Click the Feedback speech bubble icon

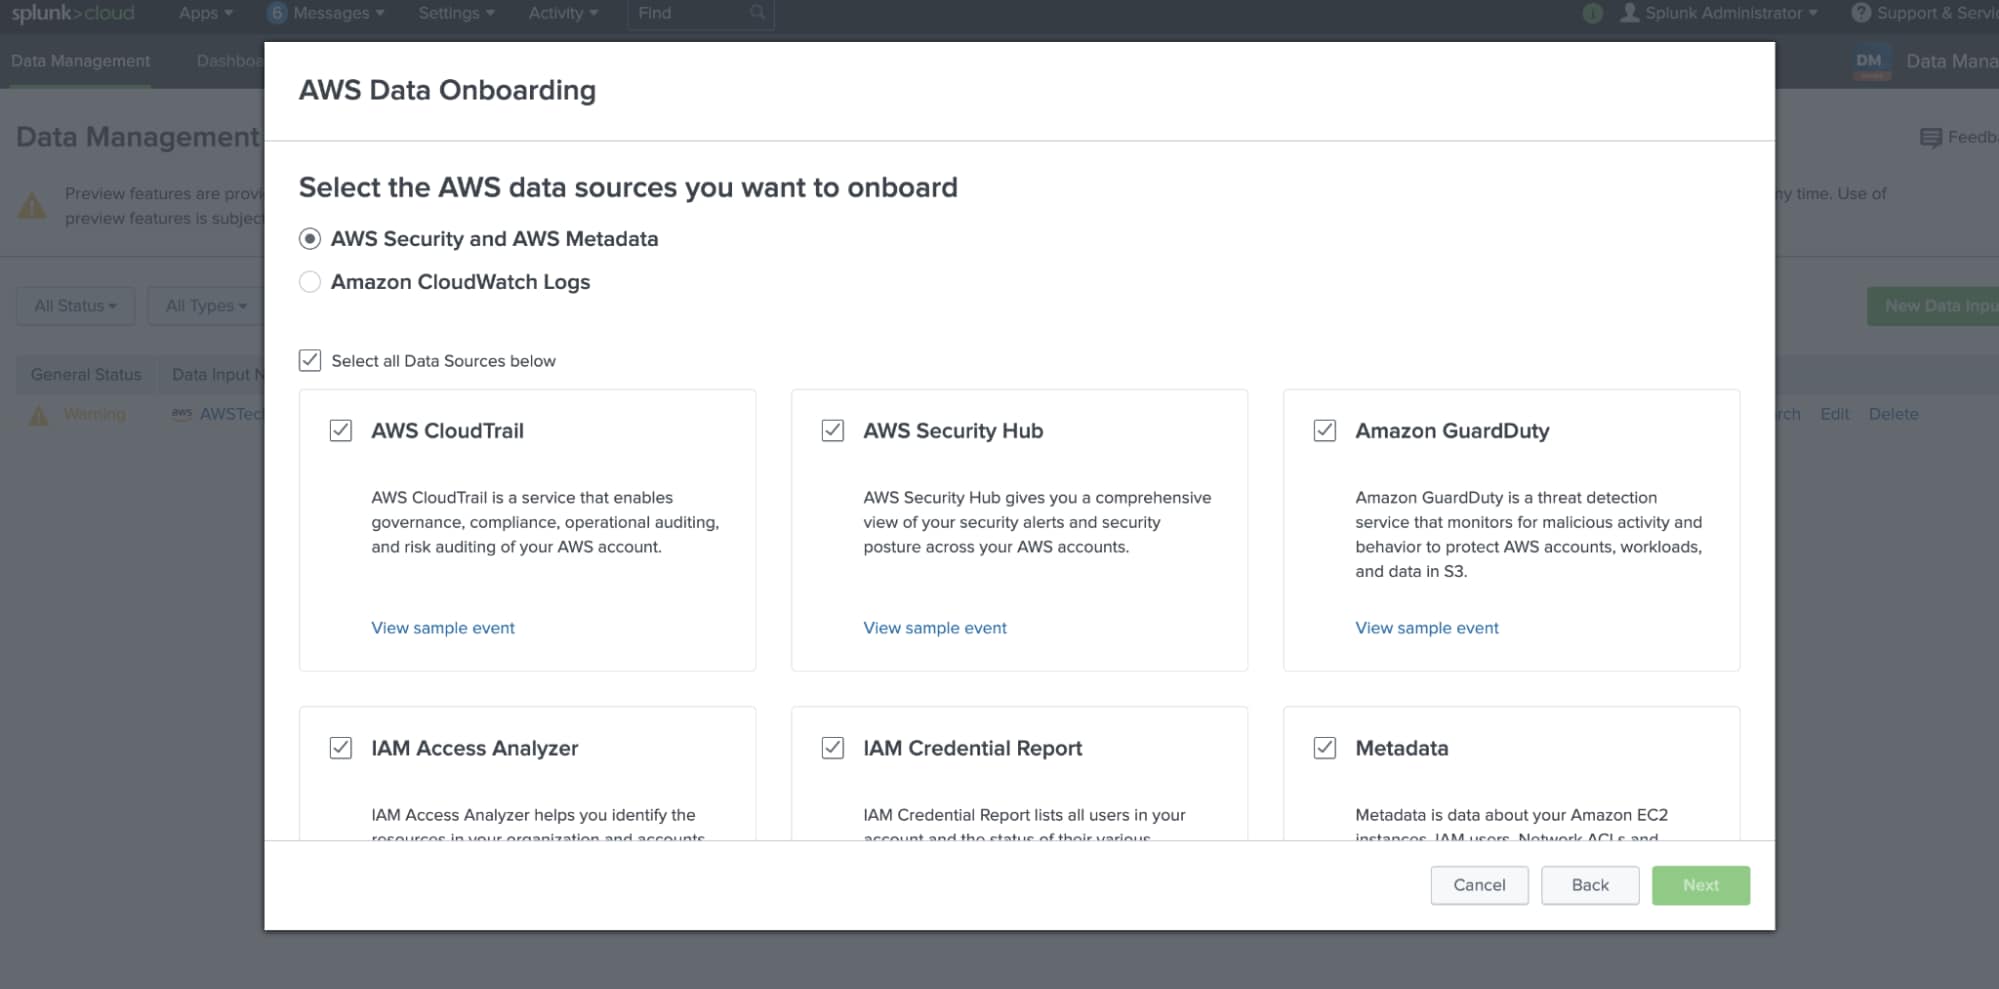point(1931,138)
